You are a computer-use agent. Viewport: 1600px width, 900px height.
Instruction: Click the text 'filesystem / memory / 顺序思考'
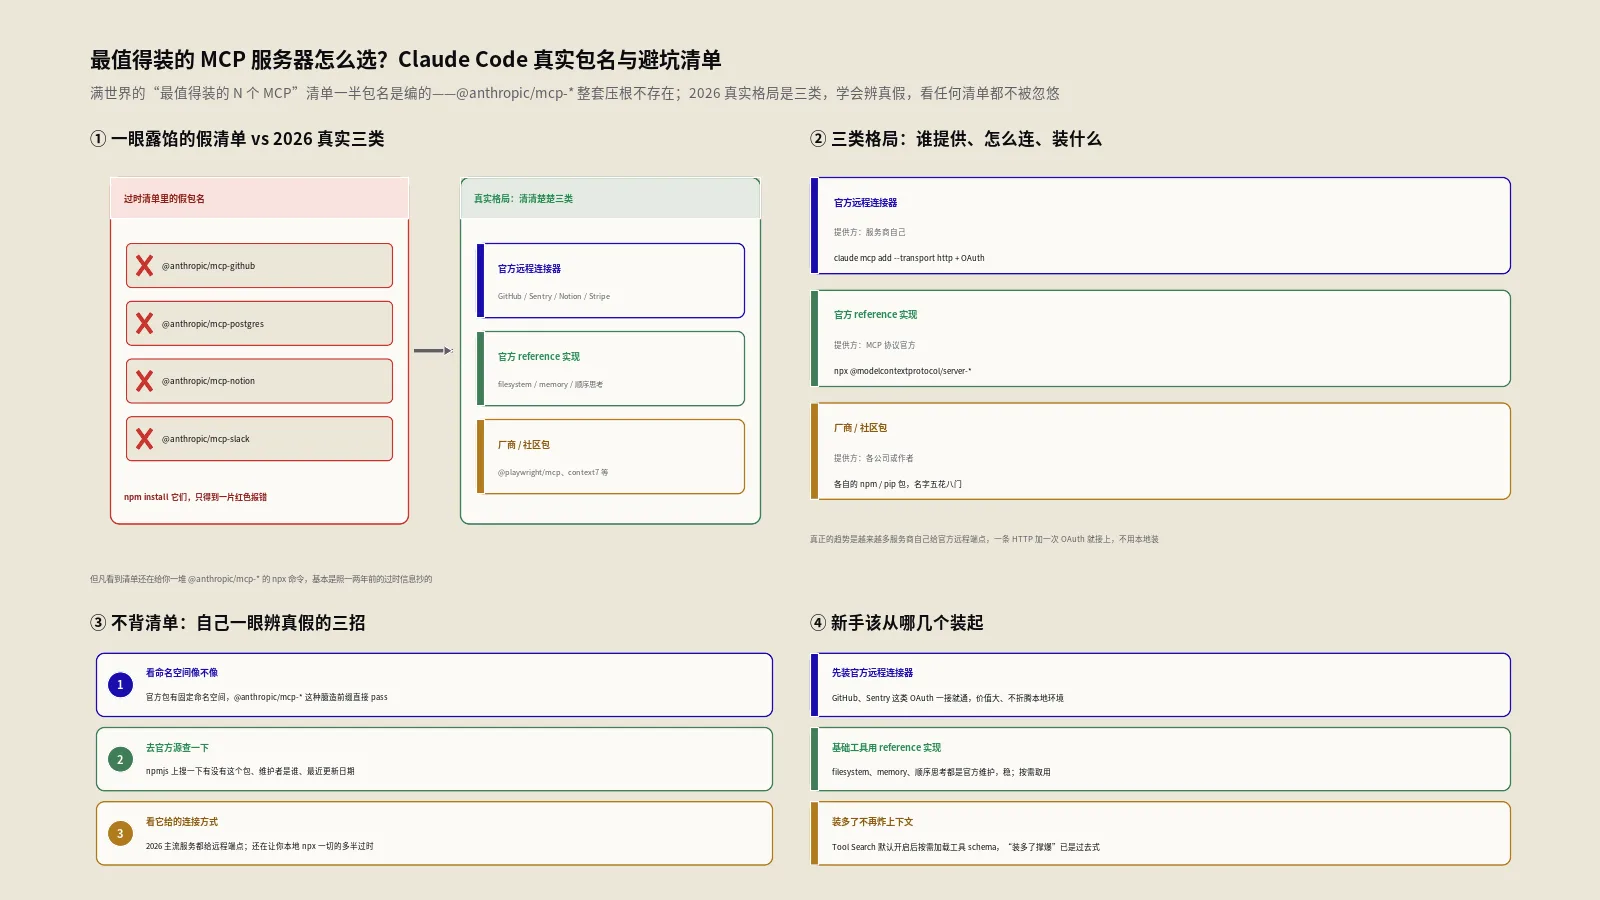pyautogui.click(x=550, y=384)
